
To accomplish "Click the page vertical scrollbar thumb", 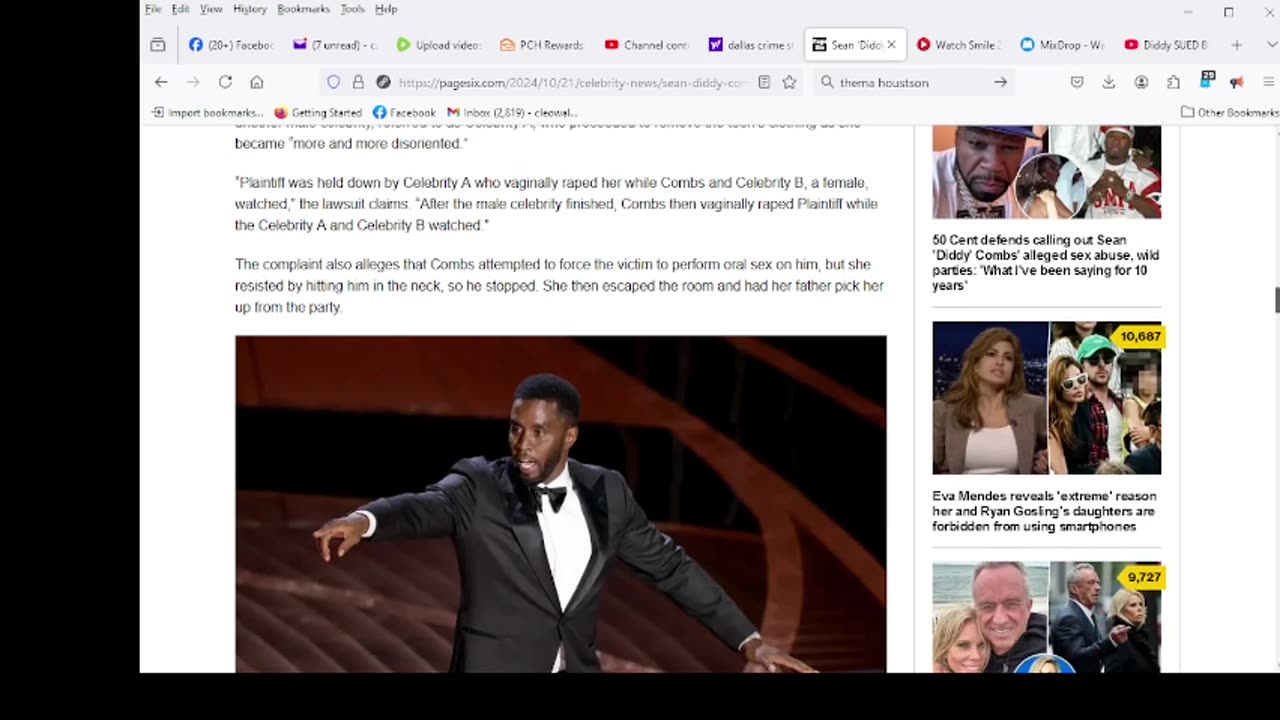I will pyautogui.click(x=1277, y=300).
